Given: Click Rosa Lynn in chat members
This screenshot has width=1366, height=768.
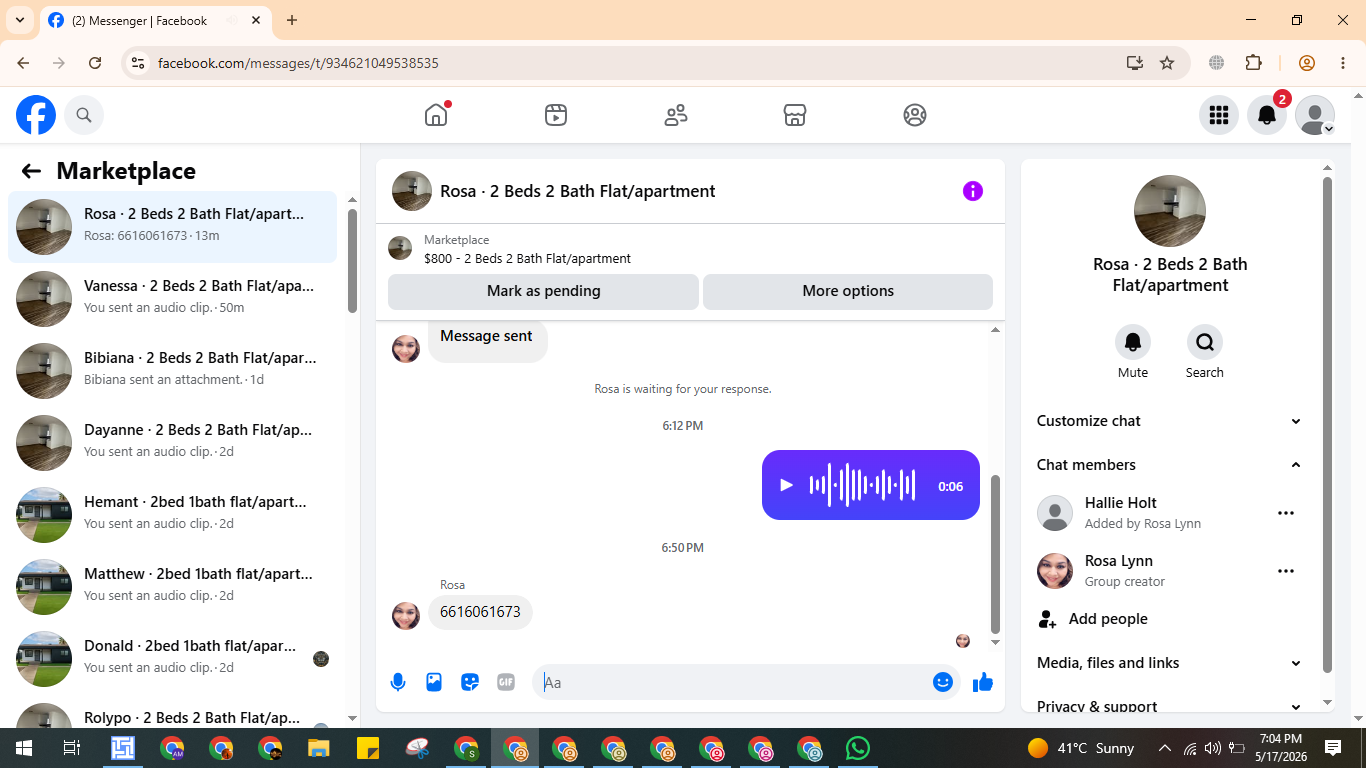Looking at the screenshot, I should [1119, 561].
